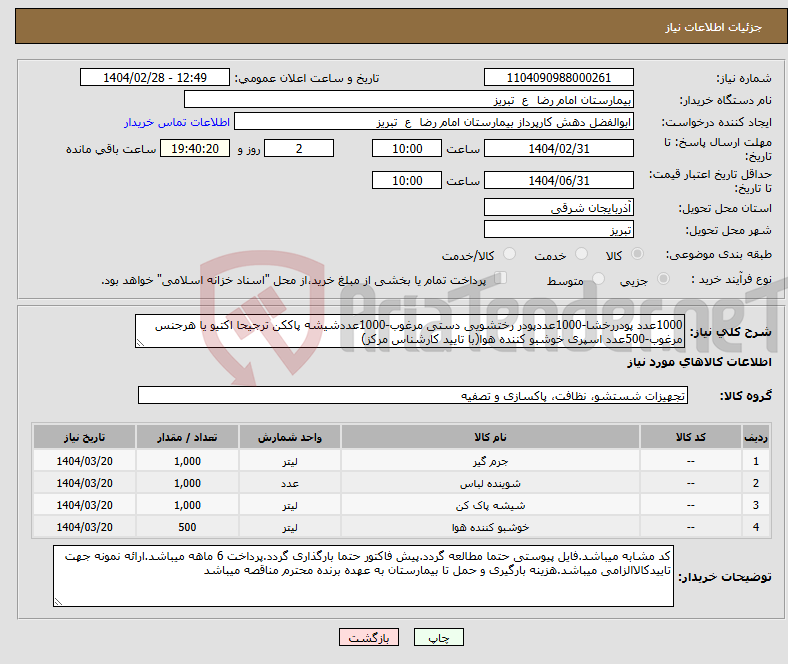Viewport: 788px width, 664px height.
Task: Click the بازگشت (back) button
Action: pos(369,637)
